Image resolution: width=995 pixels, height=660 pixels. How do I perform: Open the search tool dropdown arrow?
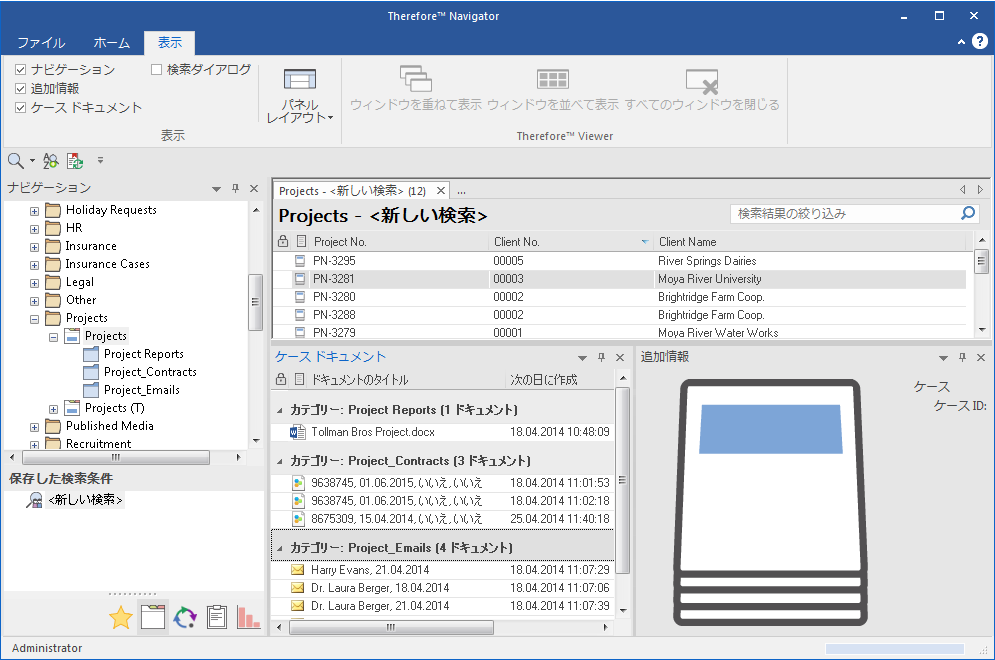[x=32, y=161]
